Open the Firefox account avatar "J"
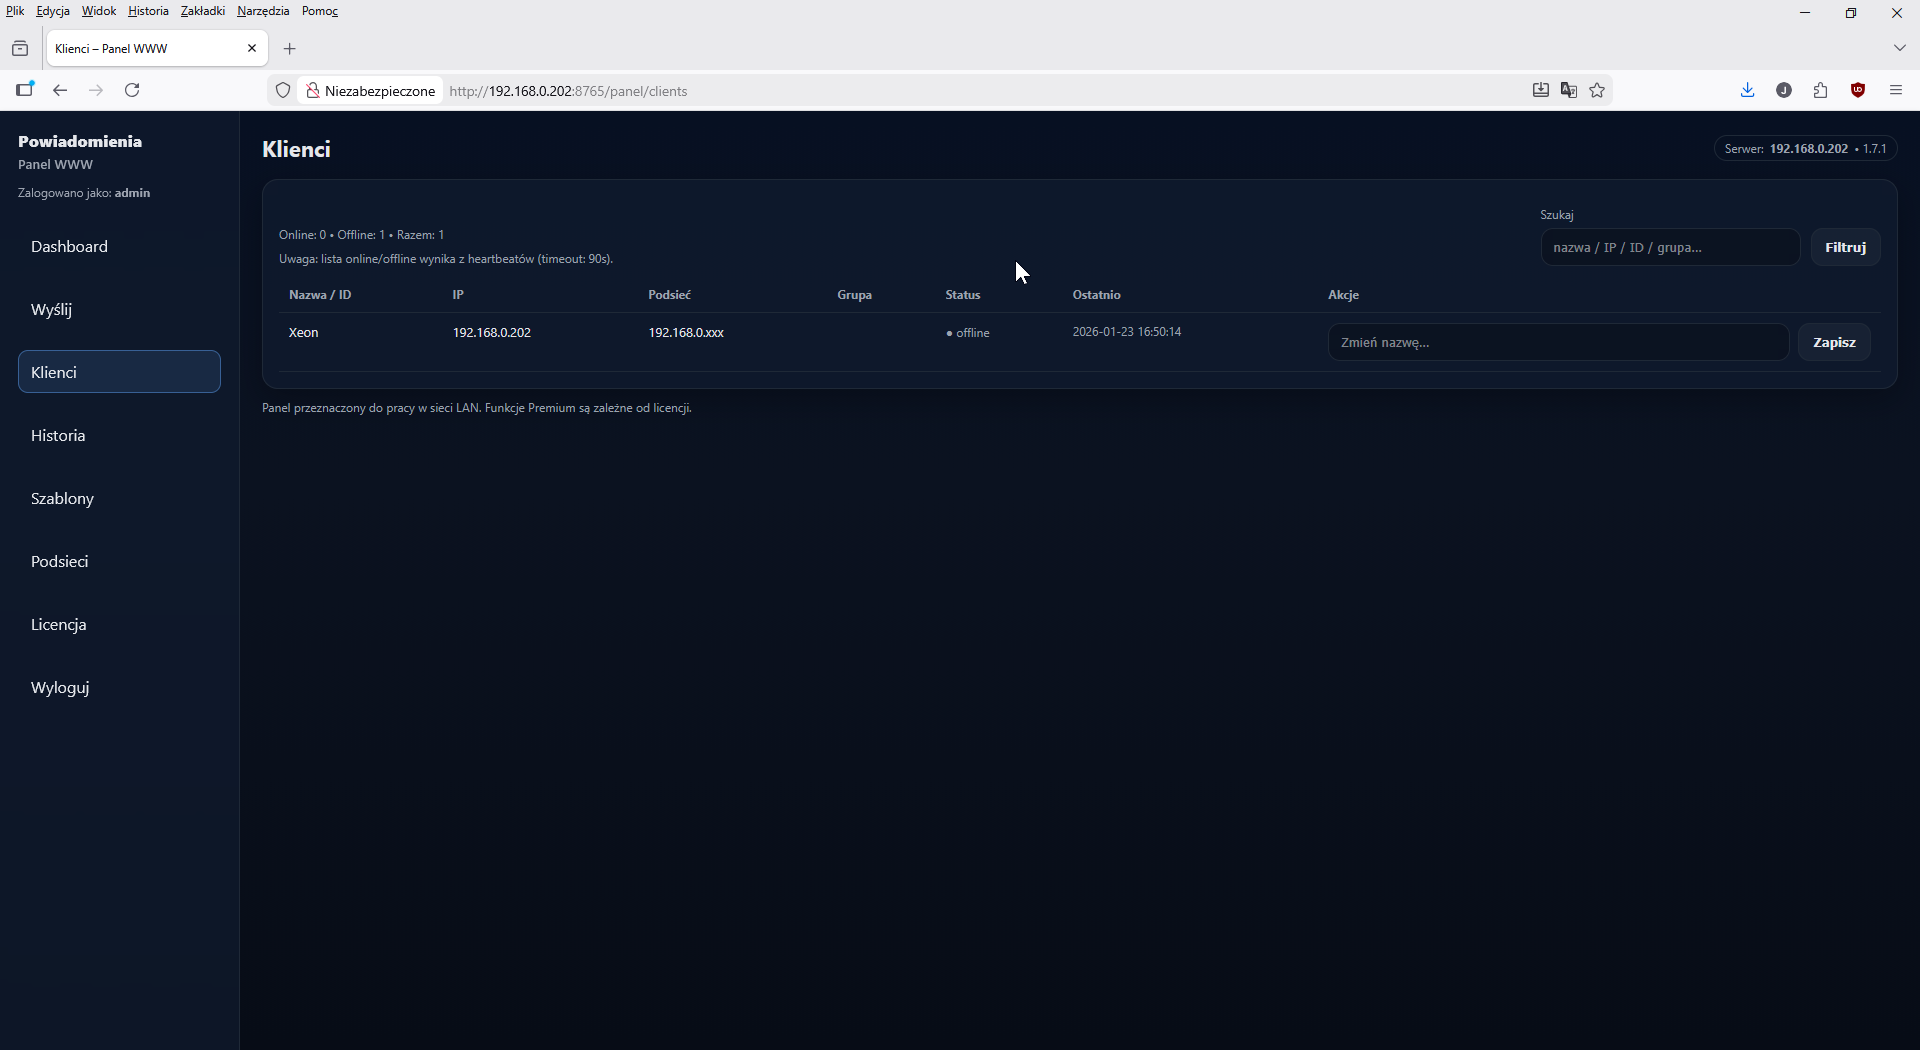Screen dimensions: 1920x1050 1784,90
